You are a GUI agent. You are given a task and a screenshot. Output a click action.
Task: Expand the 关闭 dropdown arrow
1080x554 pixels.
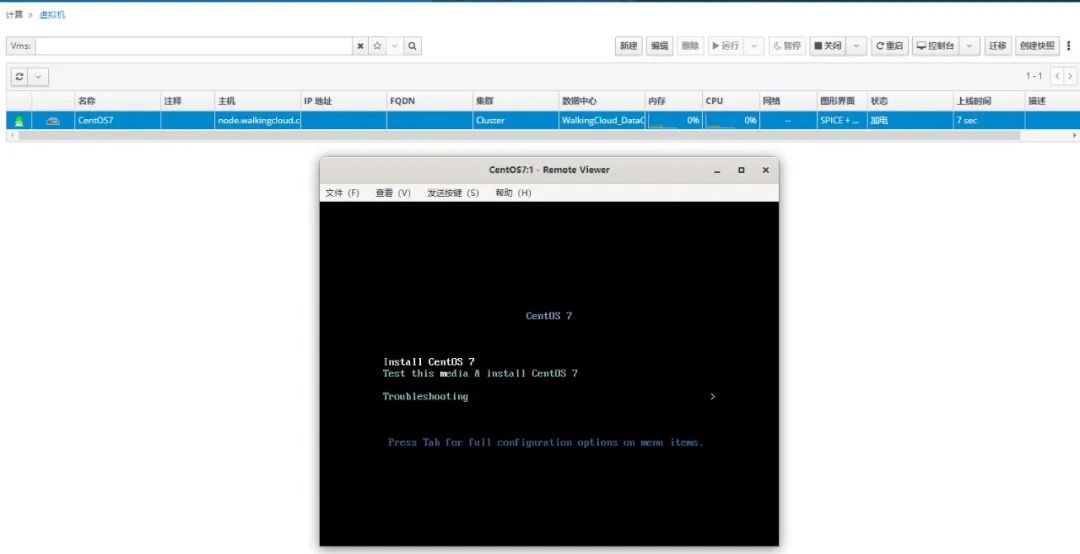[856, 46]
